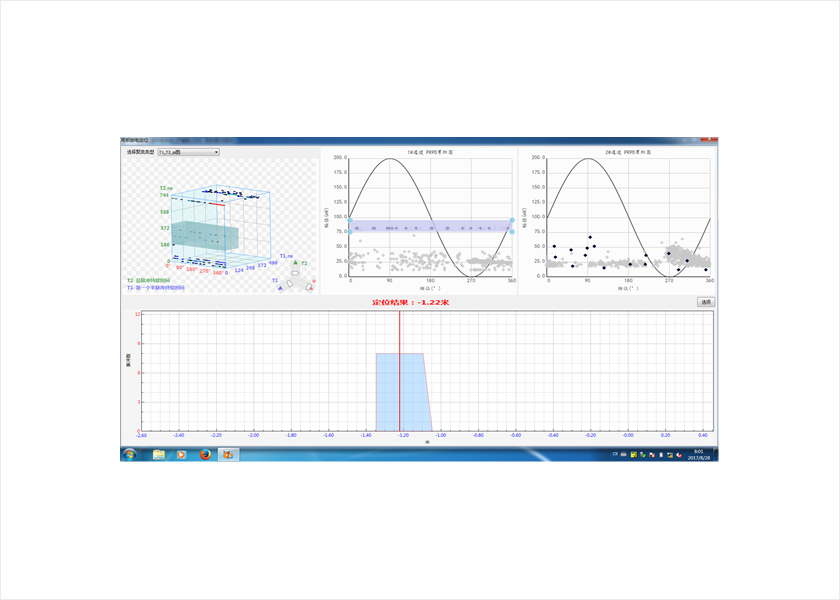Grab the upper-left handle of PRPD selection band
Viewport: 840px width, 600px height.
[349, 220]
